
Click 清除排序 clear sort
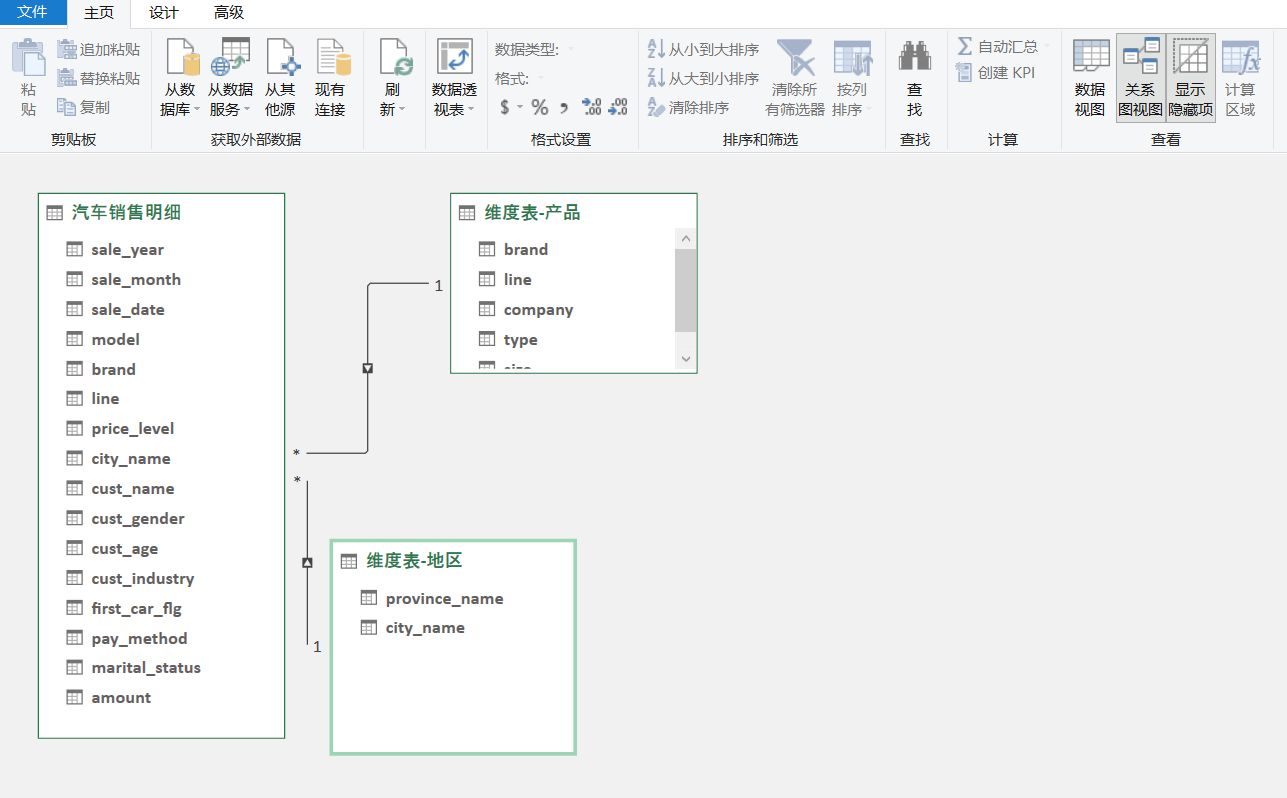[689, 107]
